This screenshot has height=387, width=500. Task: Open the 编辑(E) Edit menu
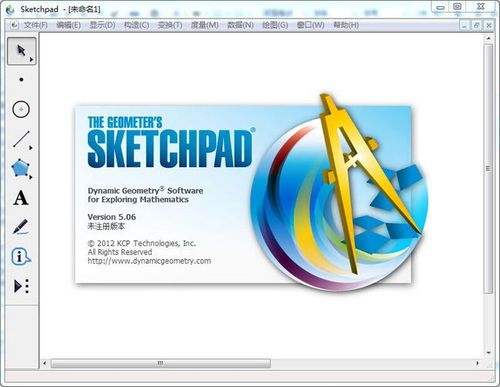pyautogui.click(x=68, y=25)
